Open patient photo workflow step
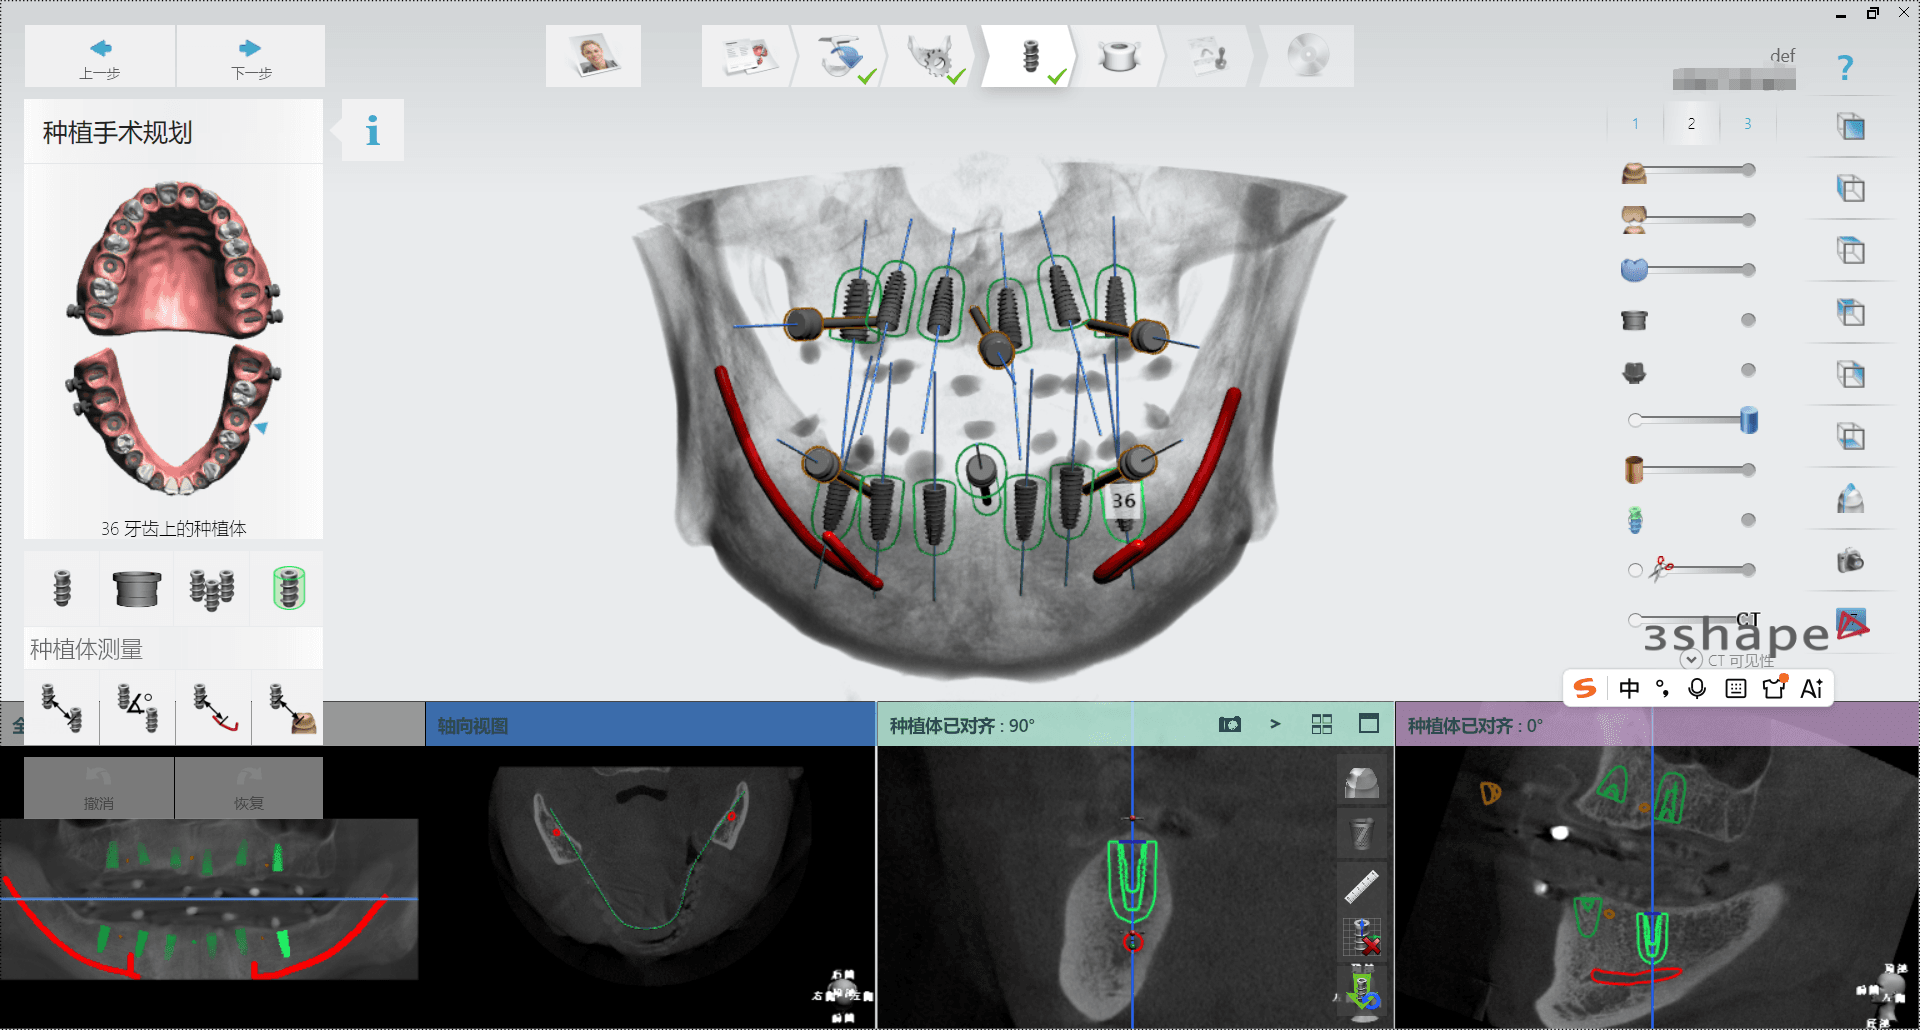 (x=594, y=56)
